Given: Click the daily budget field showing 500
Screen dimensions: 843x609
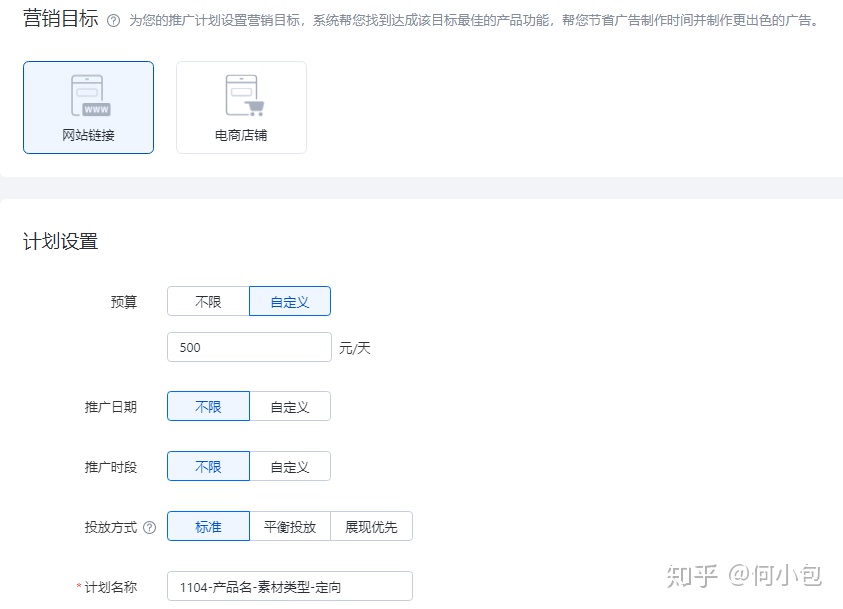Looking at the screenshot, I should 249,347.
